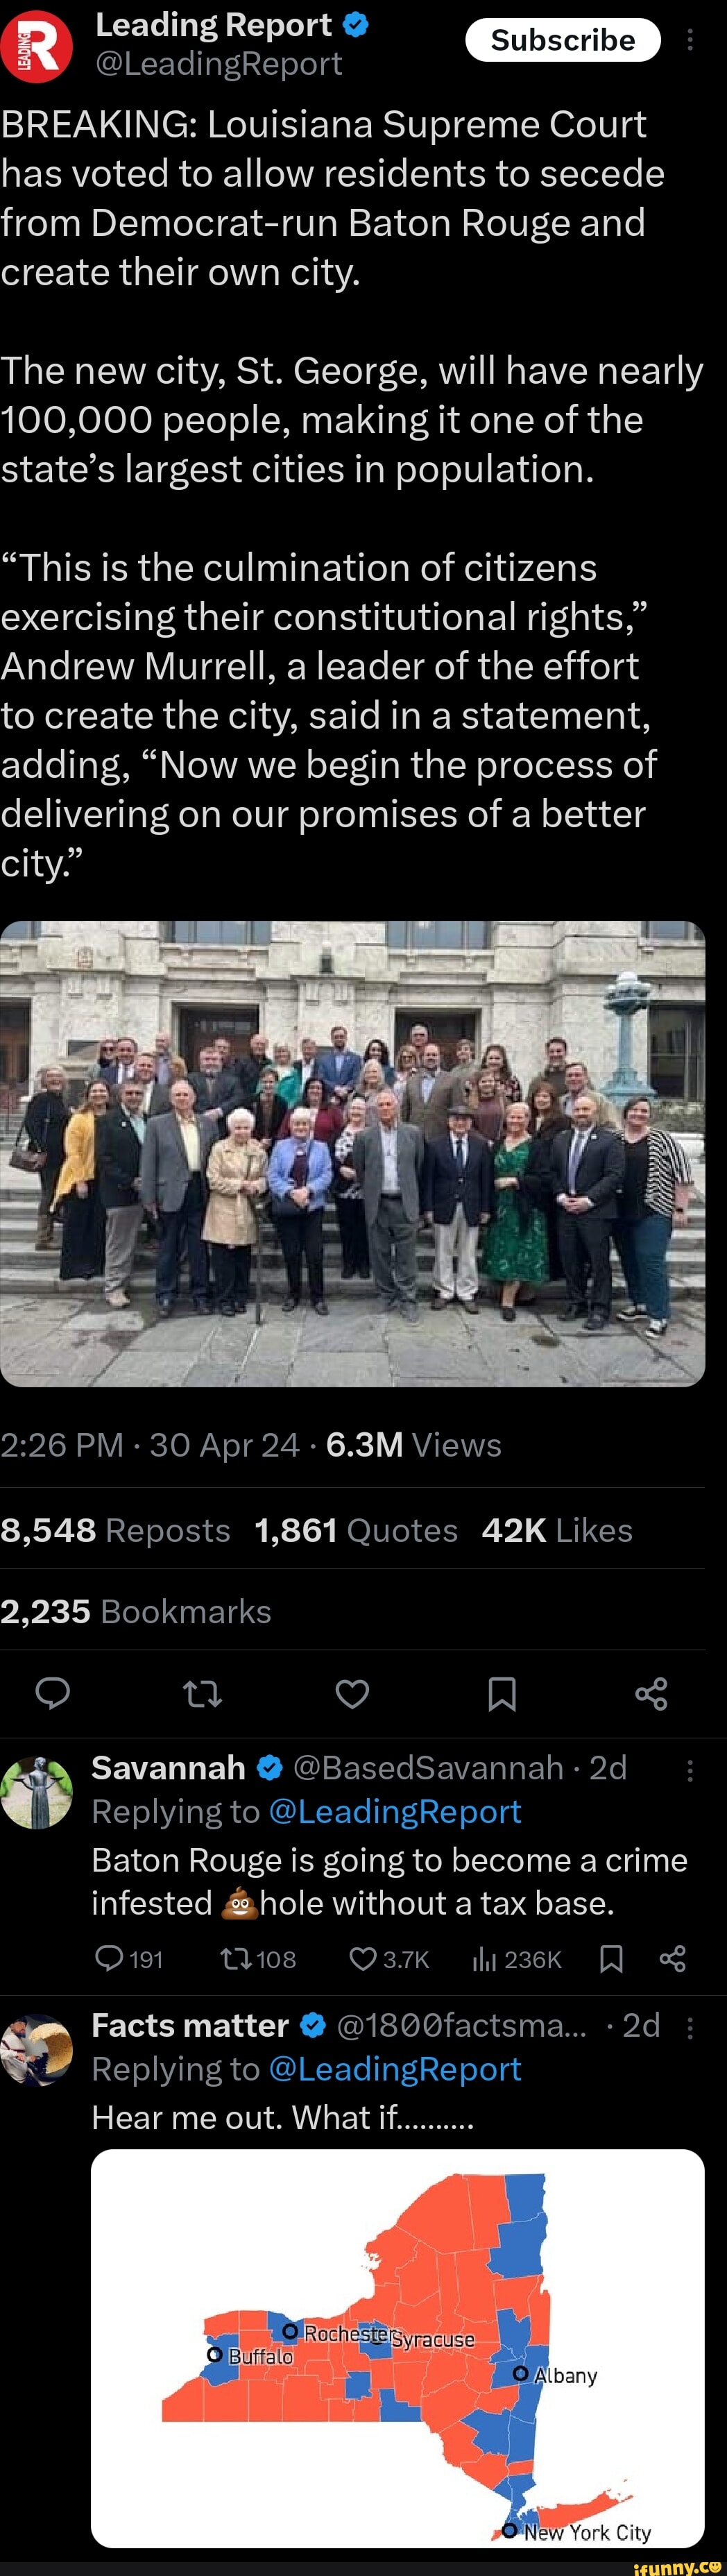Repost Savannah's reply with 108 reposts
This screenshot has height=2576, width=727.
coord(258,1958)
